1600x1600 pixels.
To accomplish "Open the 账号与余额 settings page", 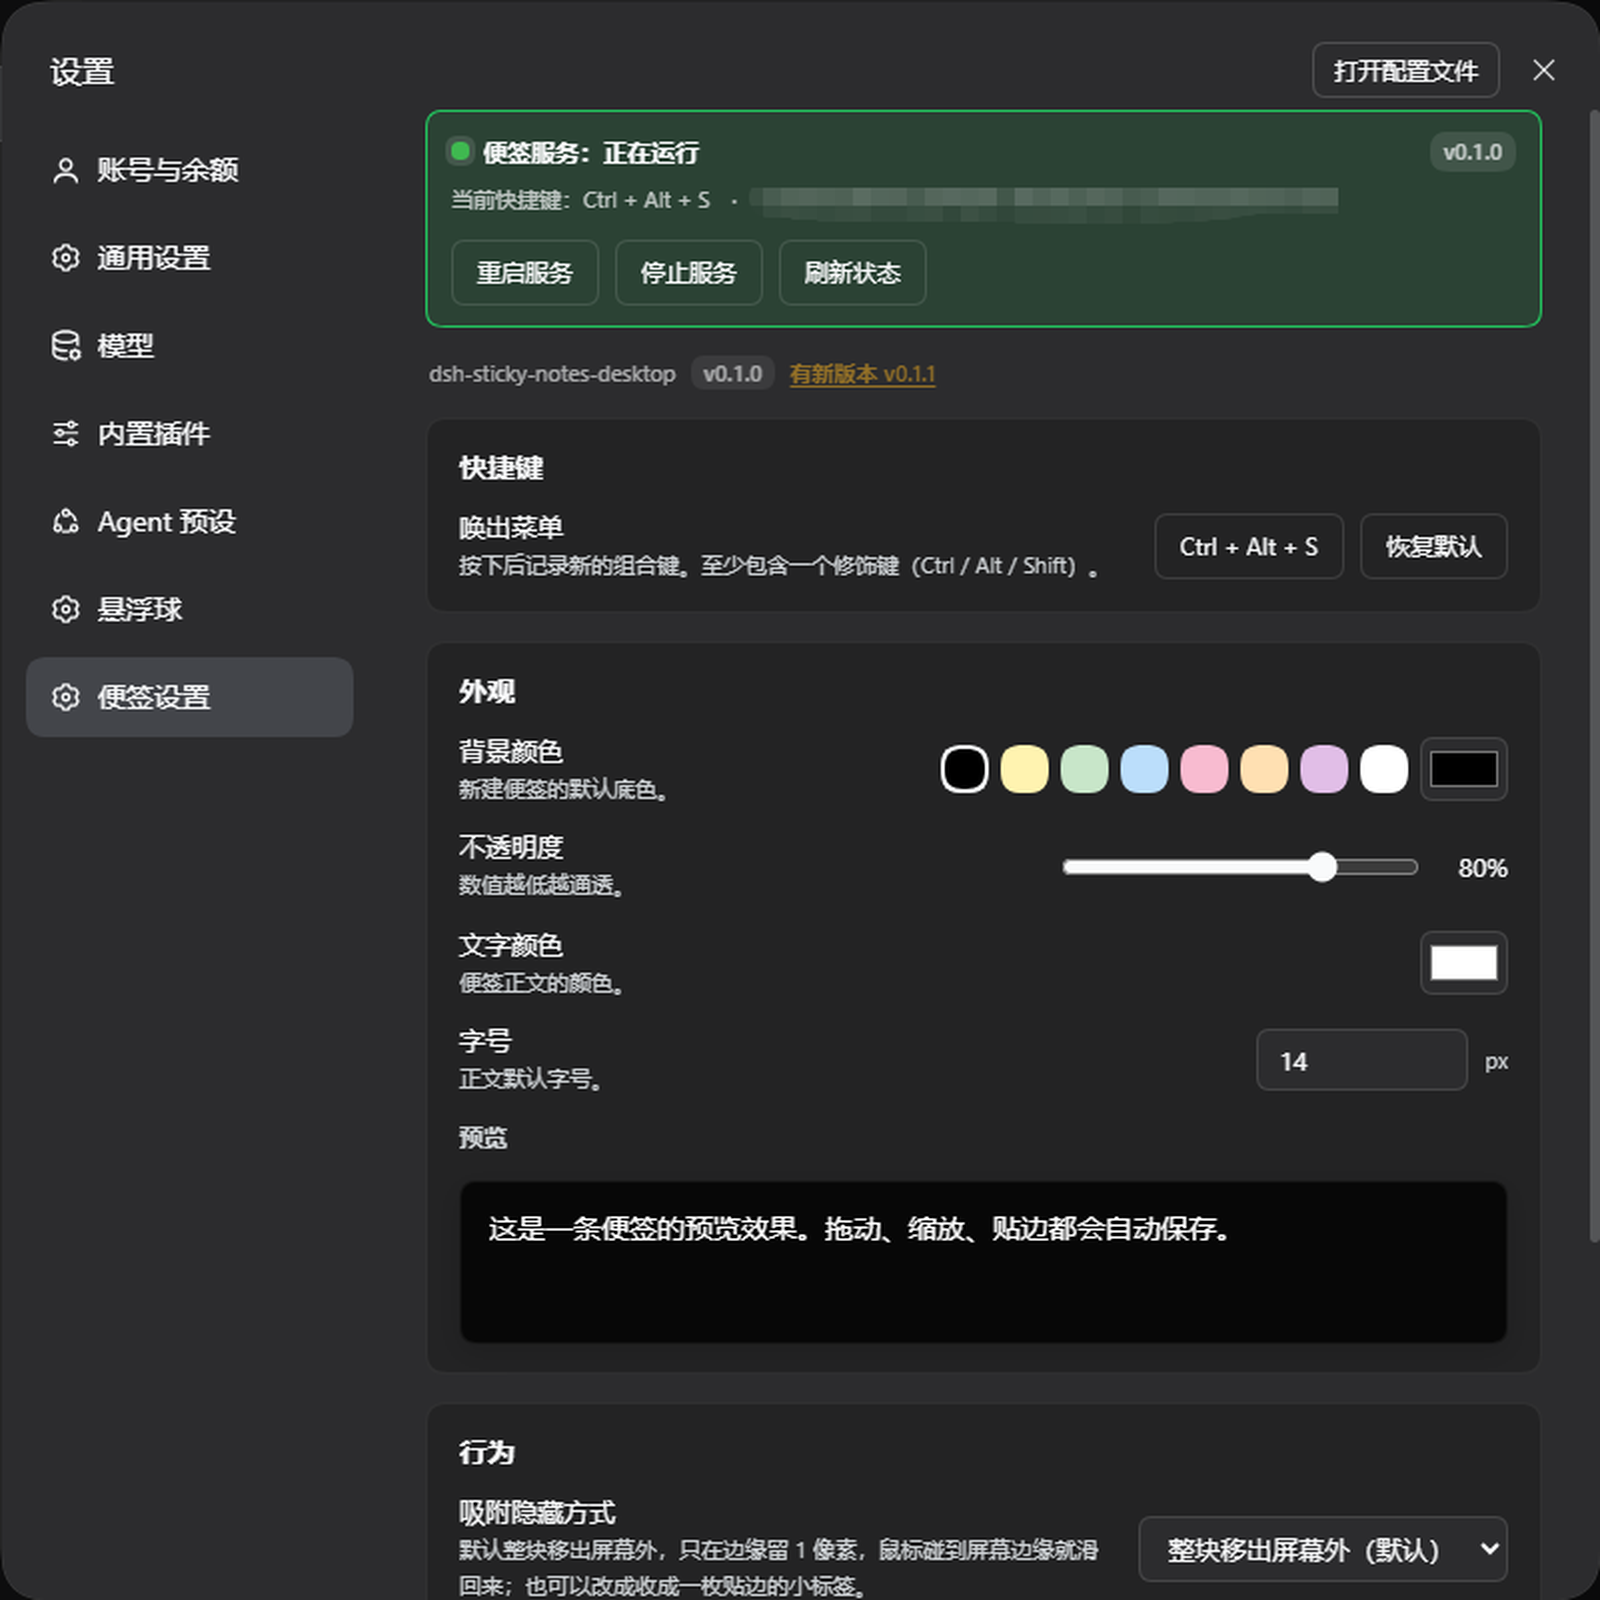I will [x=189, y=170].
